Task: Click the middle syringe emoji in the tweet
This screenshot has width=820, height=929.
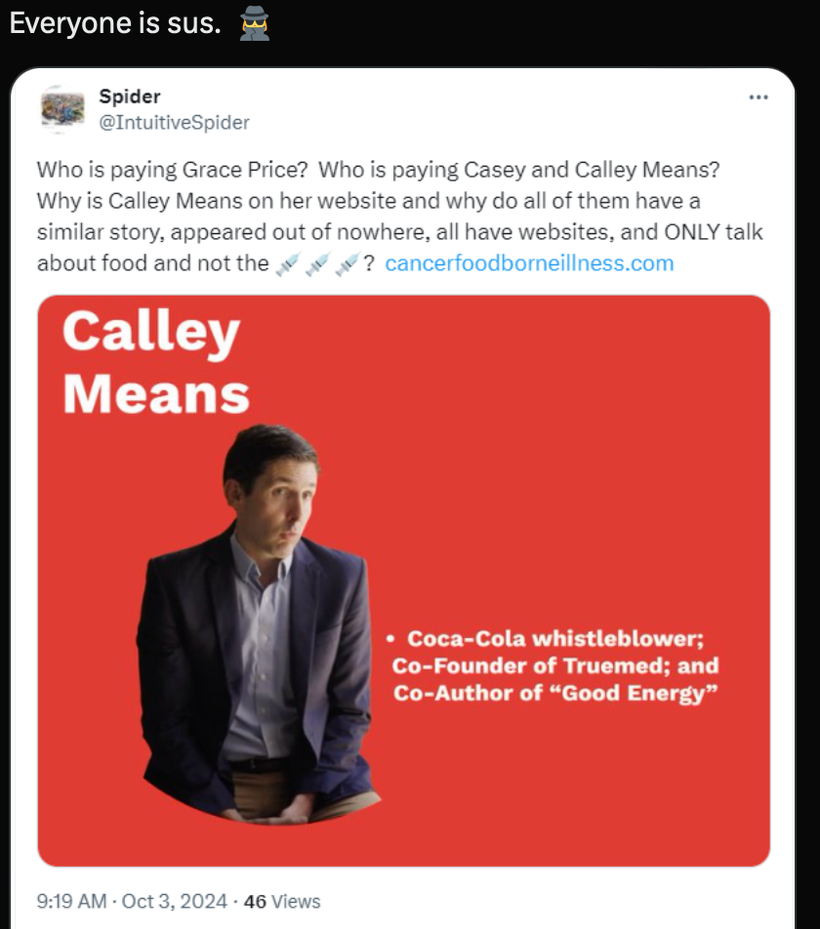Action: [x=316, y=264]
